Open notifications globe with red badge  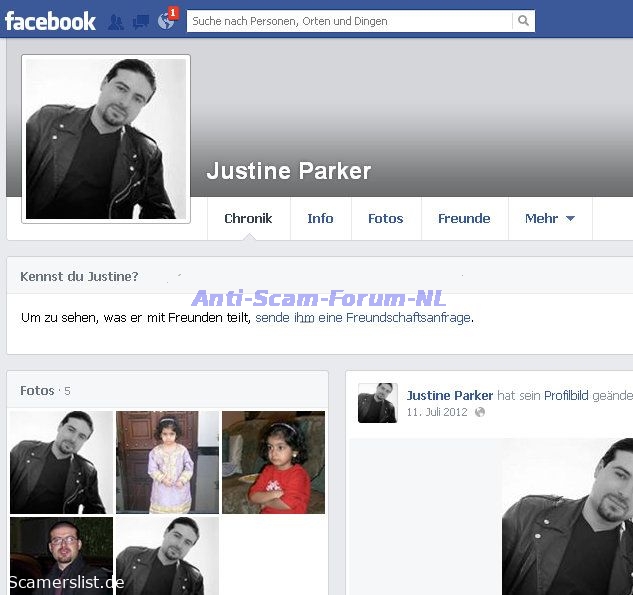click(166, 21)
